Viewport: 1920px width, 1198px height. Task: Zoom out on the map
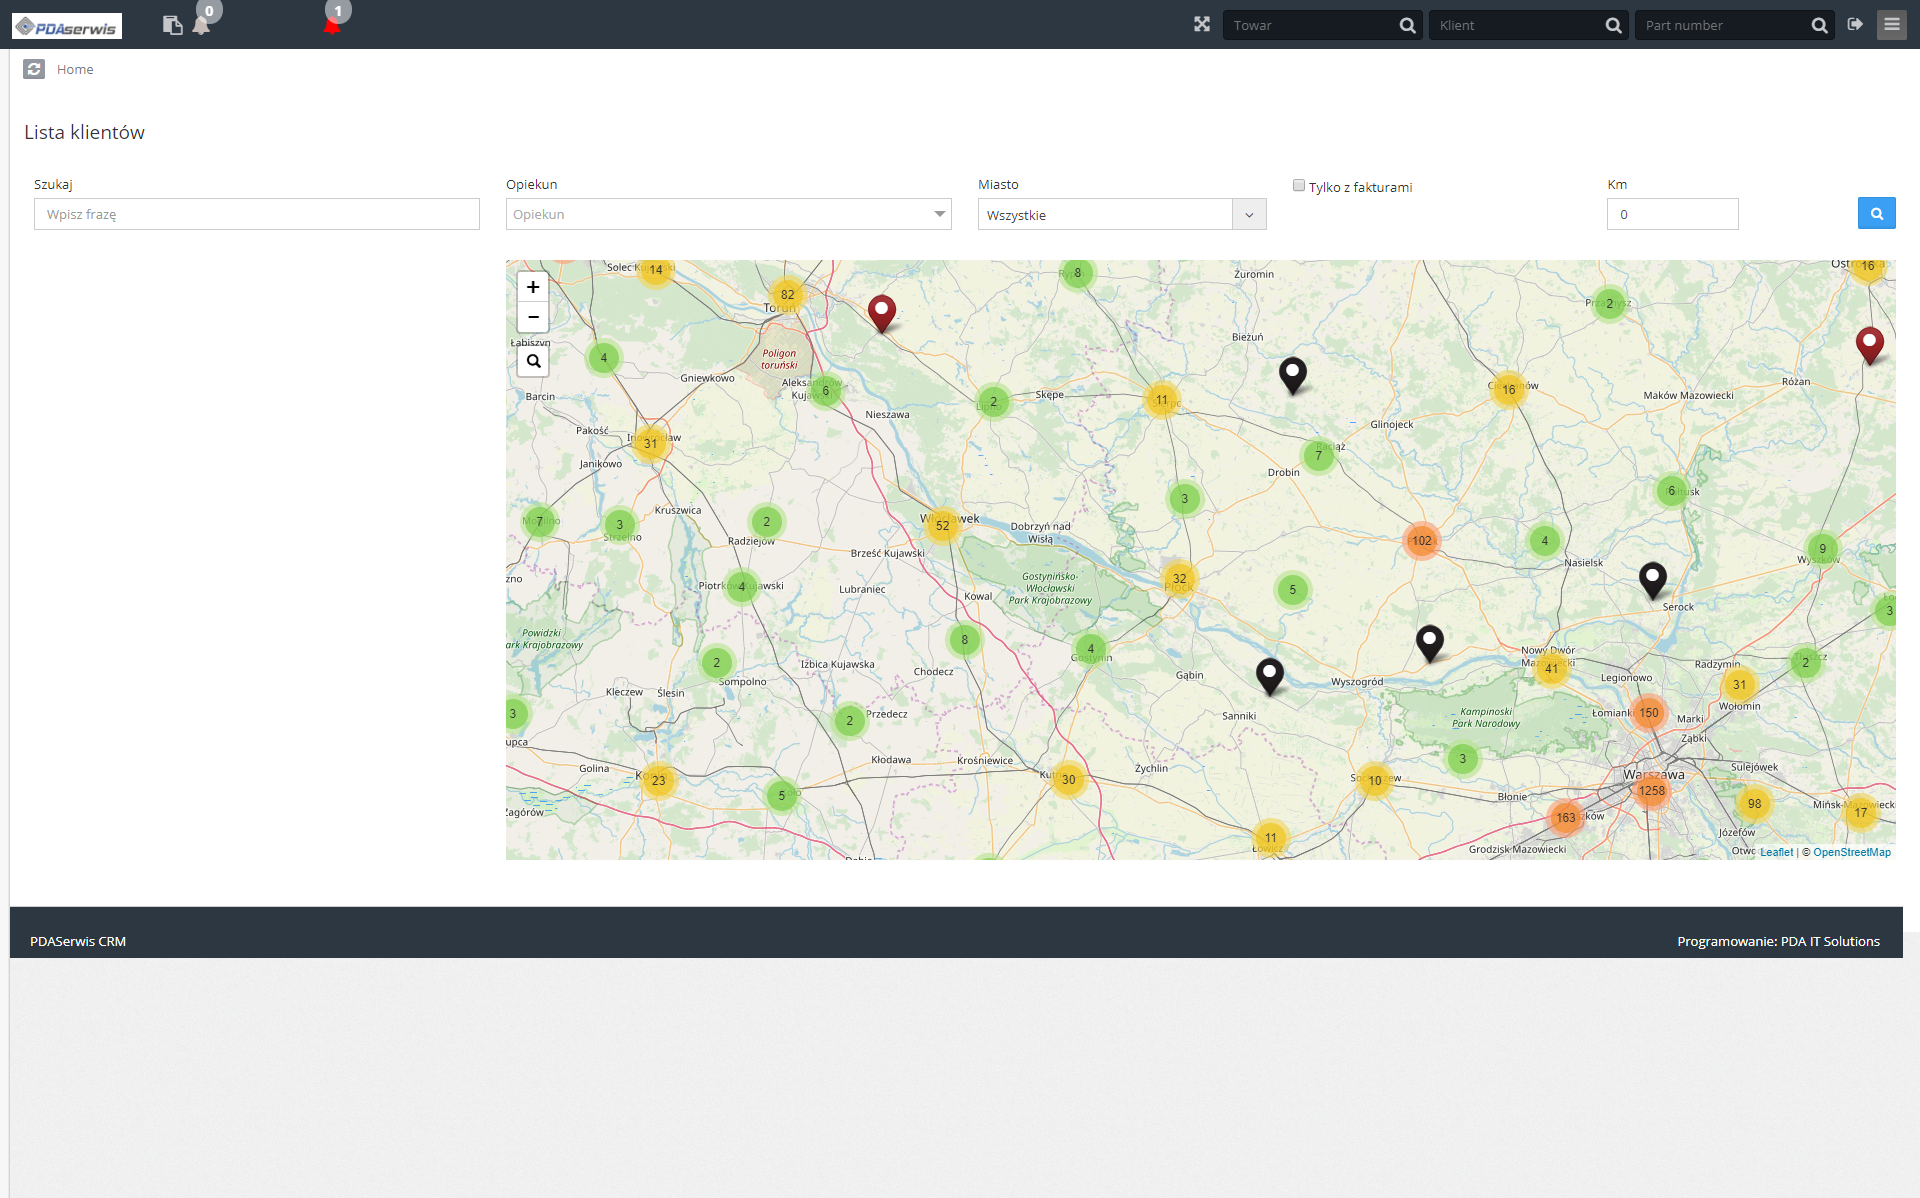pyautogui.click(x=533, y=317)
